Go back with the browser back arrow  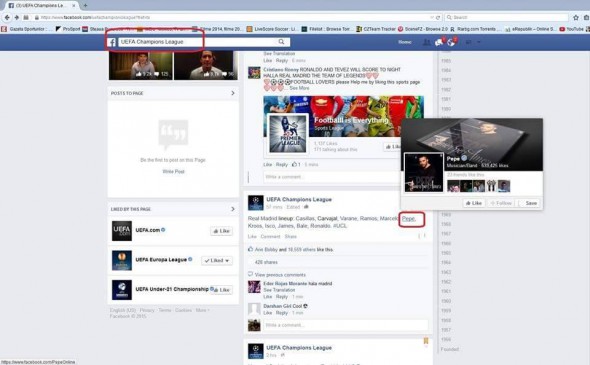tap(7, 17)
